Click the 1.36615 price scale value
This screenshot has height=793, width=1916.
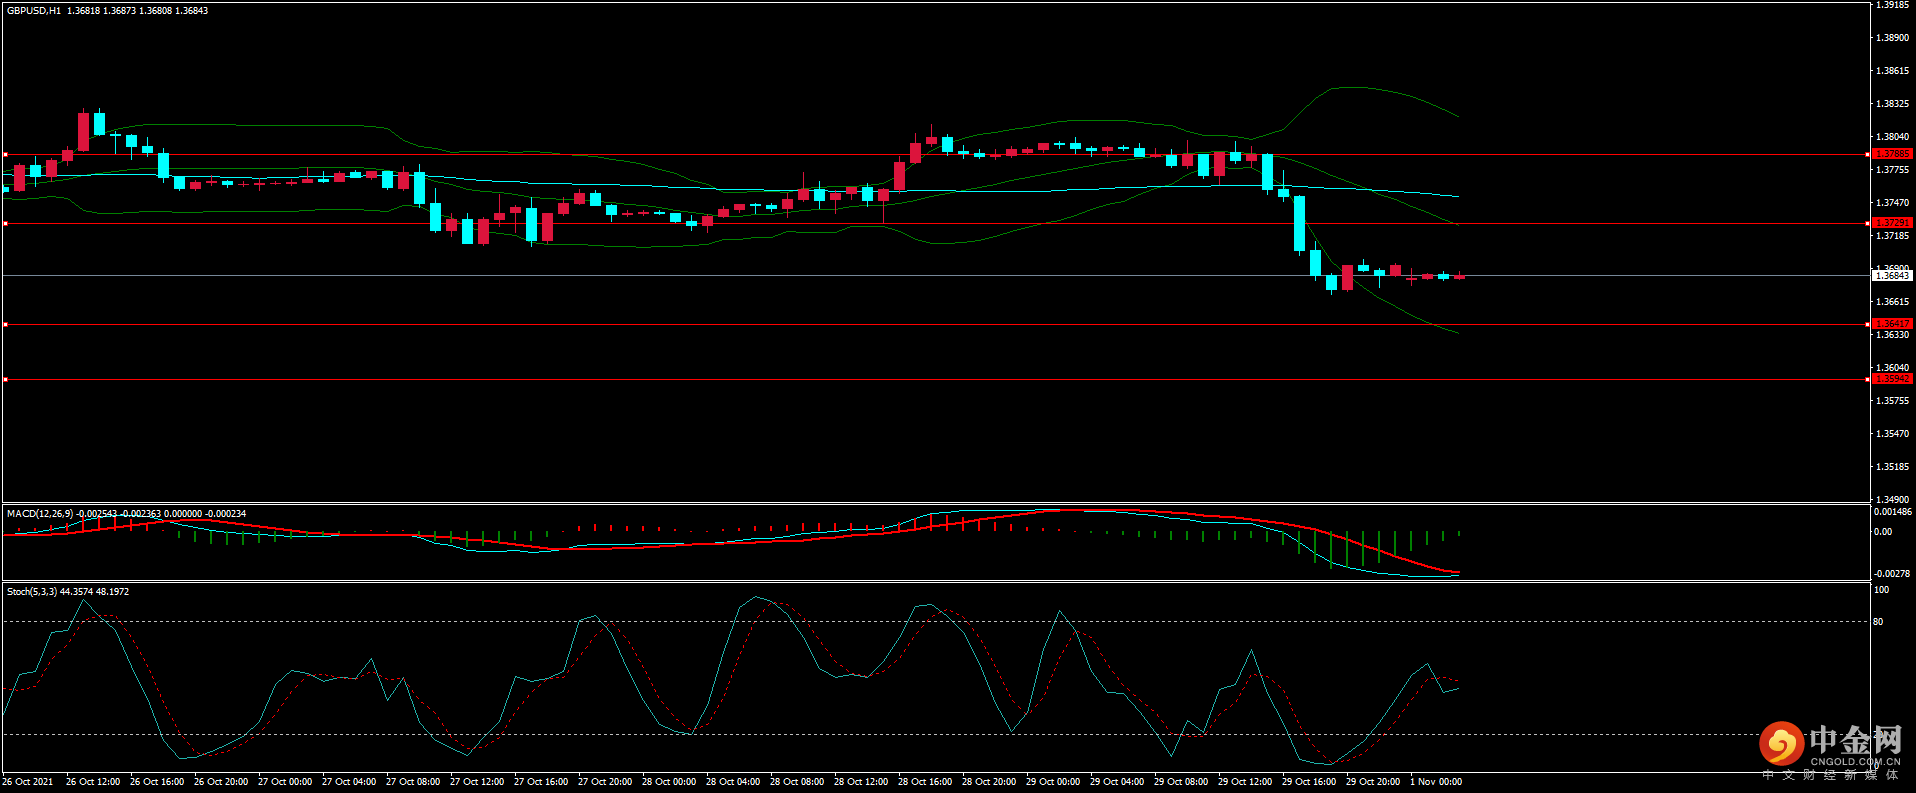click(1892, 302)
